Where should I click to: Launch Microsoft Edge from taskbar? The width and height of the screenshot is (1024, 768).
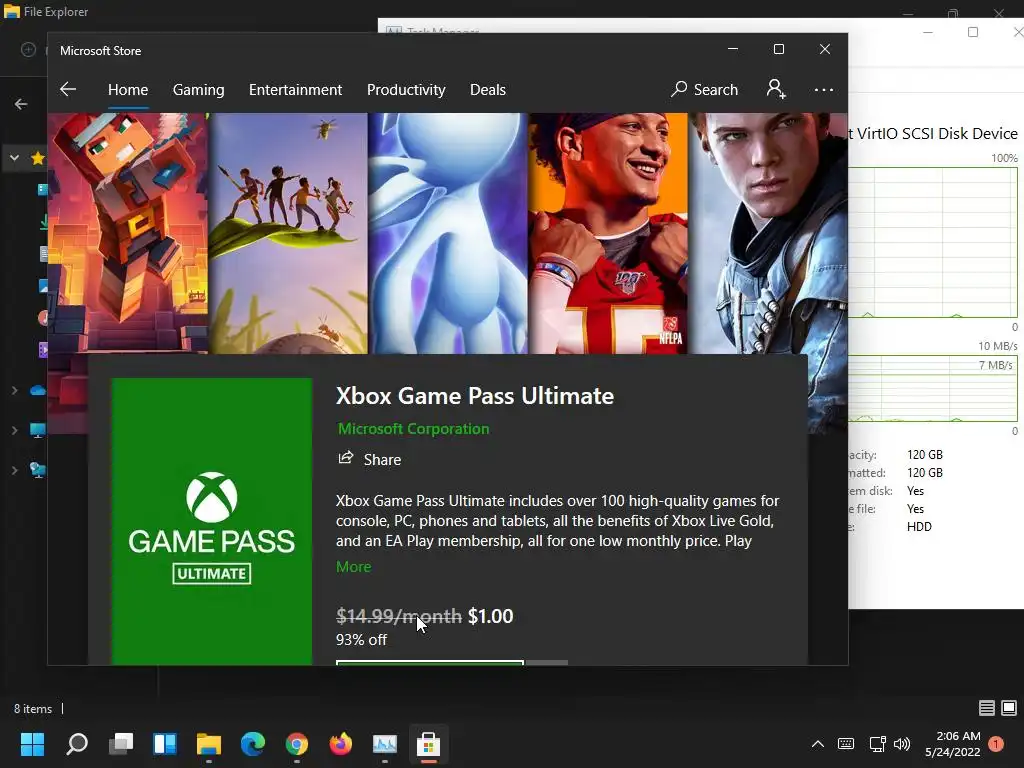(253, 744)
